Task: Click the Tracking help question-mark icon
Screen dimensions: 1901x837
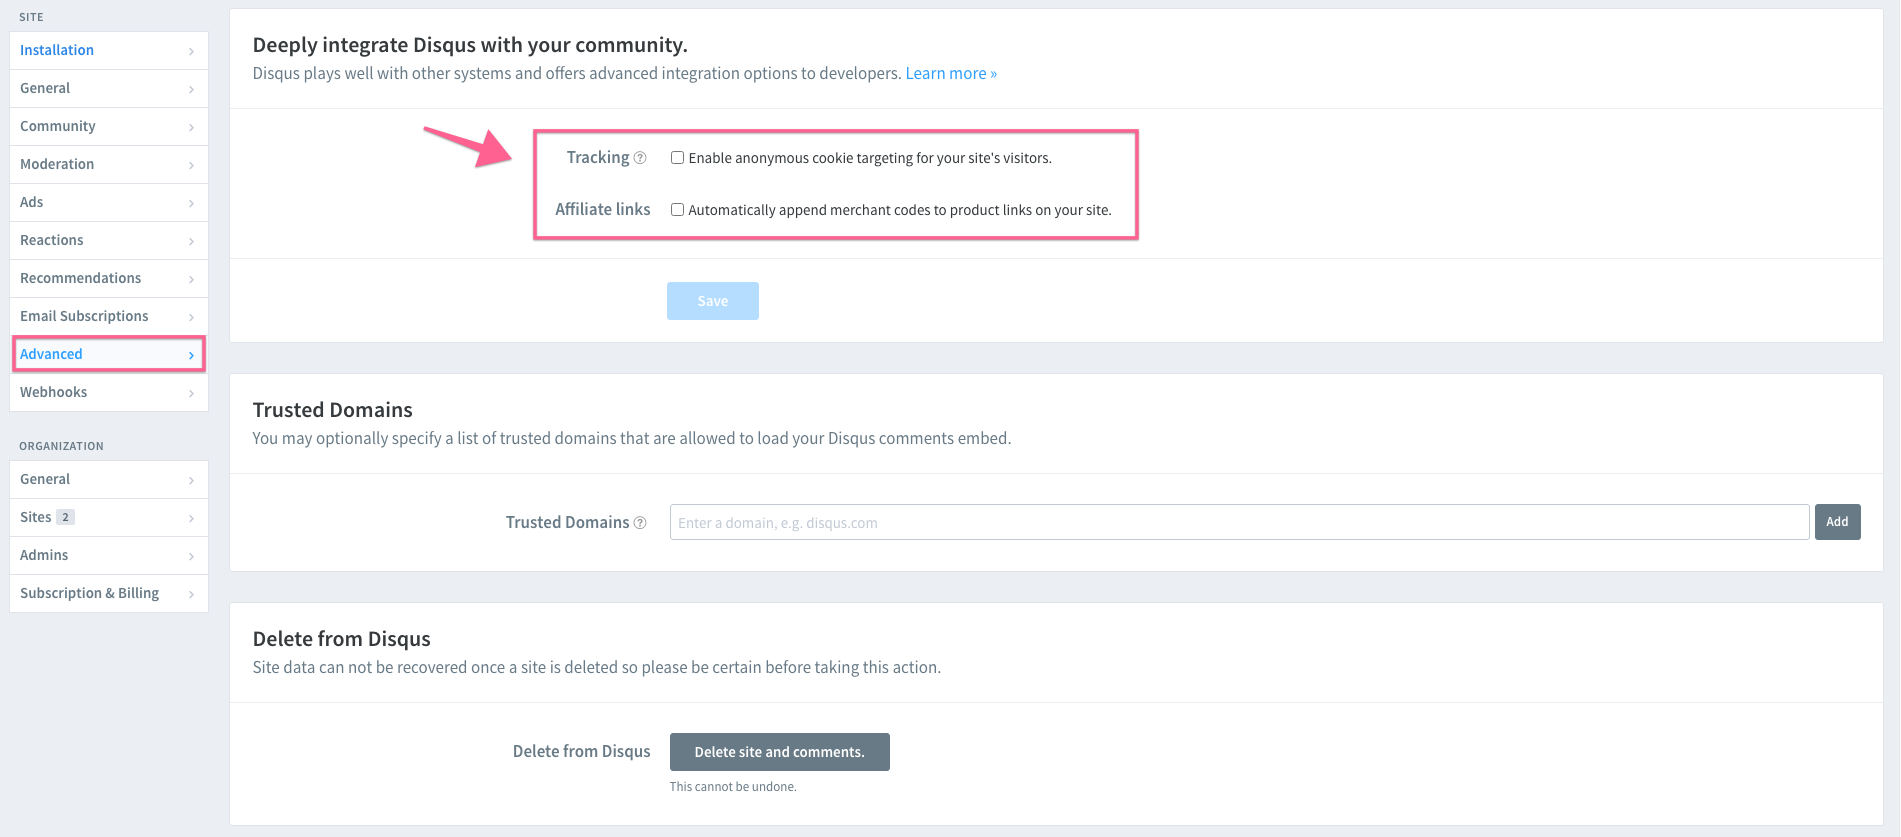Action: pos(640,158)
